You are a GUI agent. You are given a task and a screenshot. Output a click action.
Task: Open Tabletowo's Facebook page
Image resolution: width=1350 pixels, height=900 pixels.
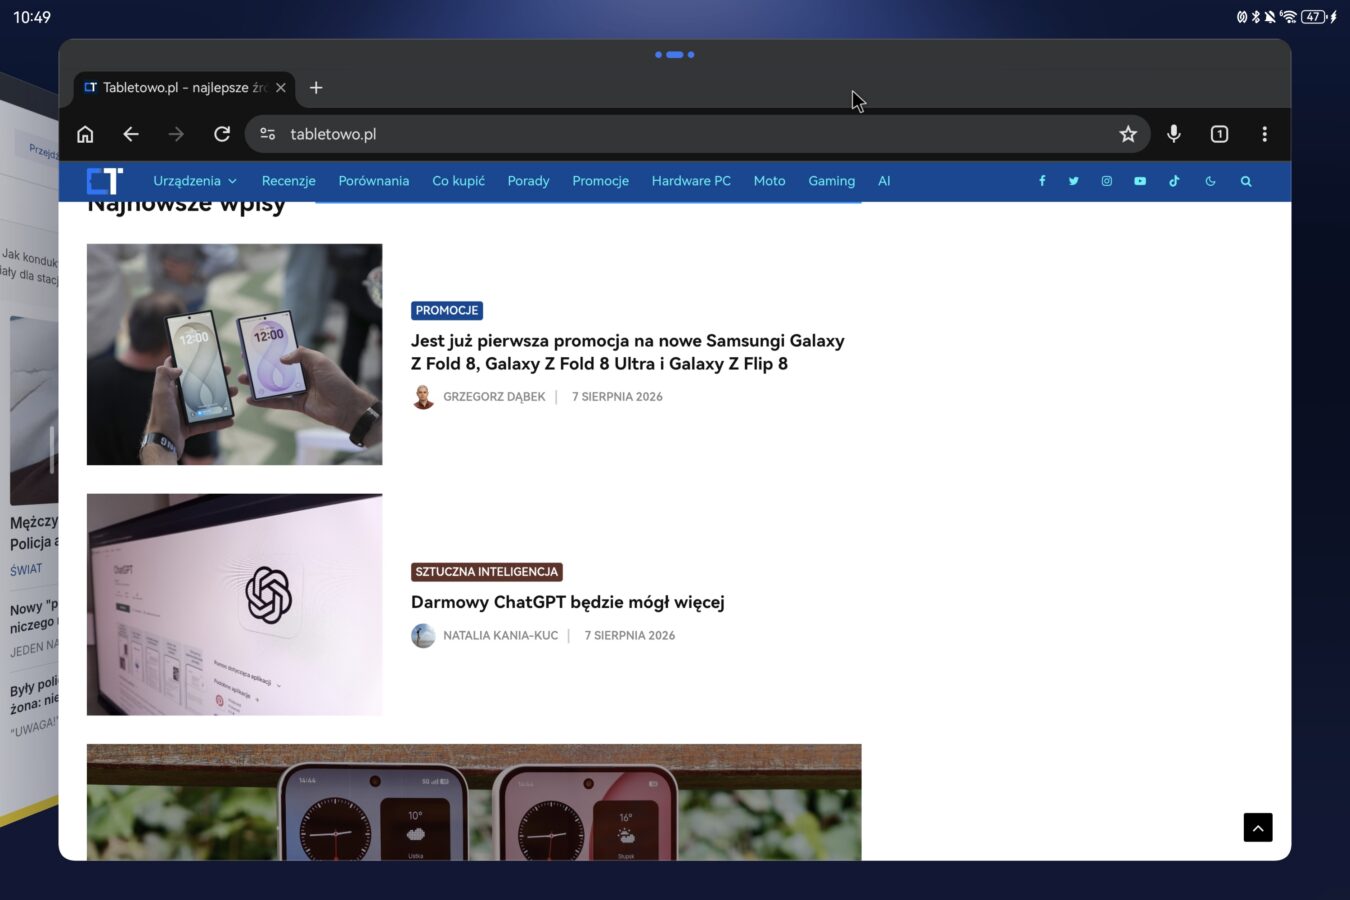click(1042, 181)
